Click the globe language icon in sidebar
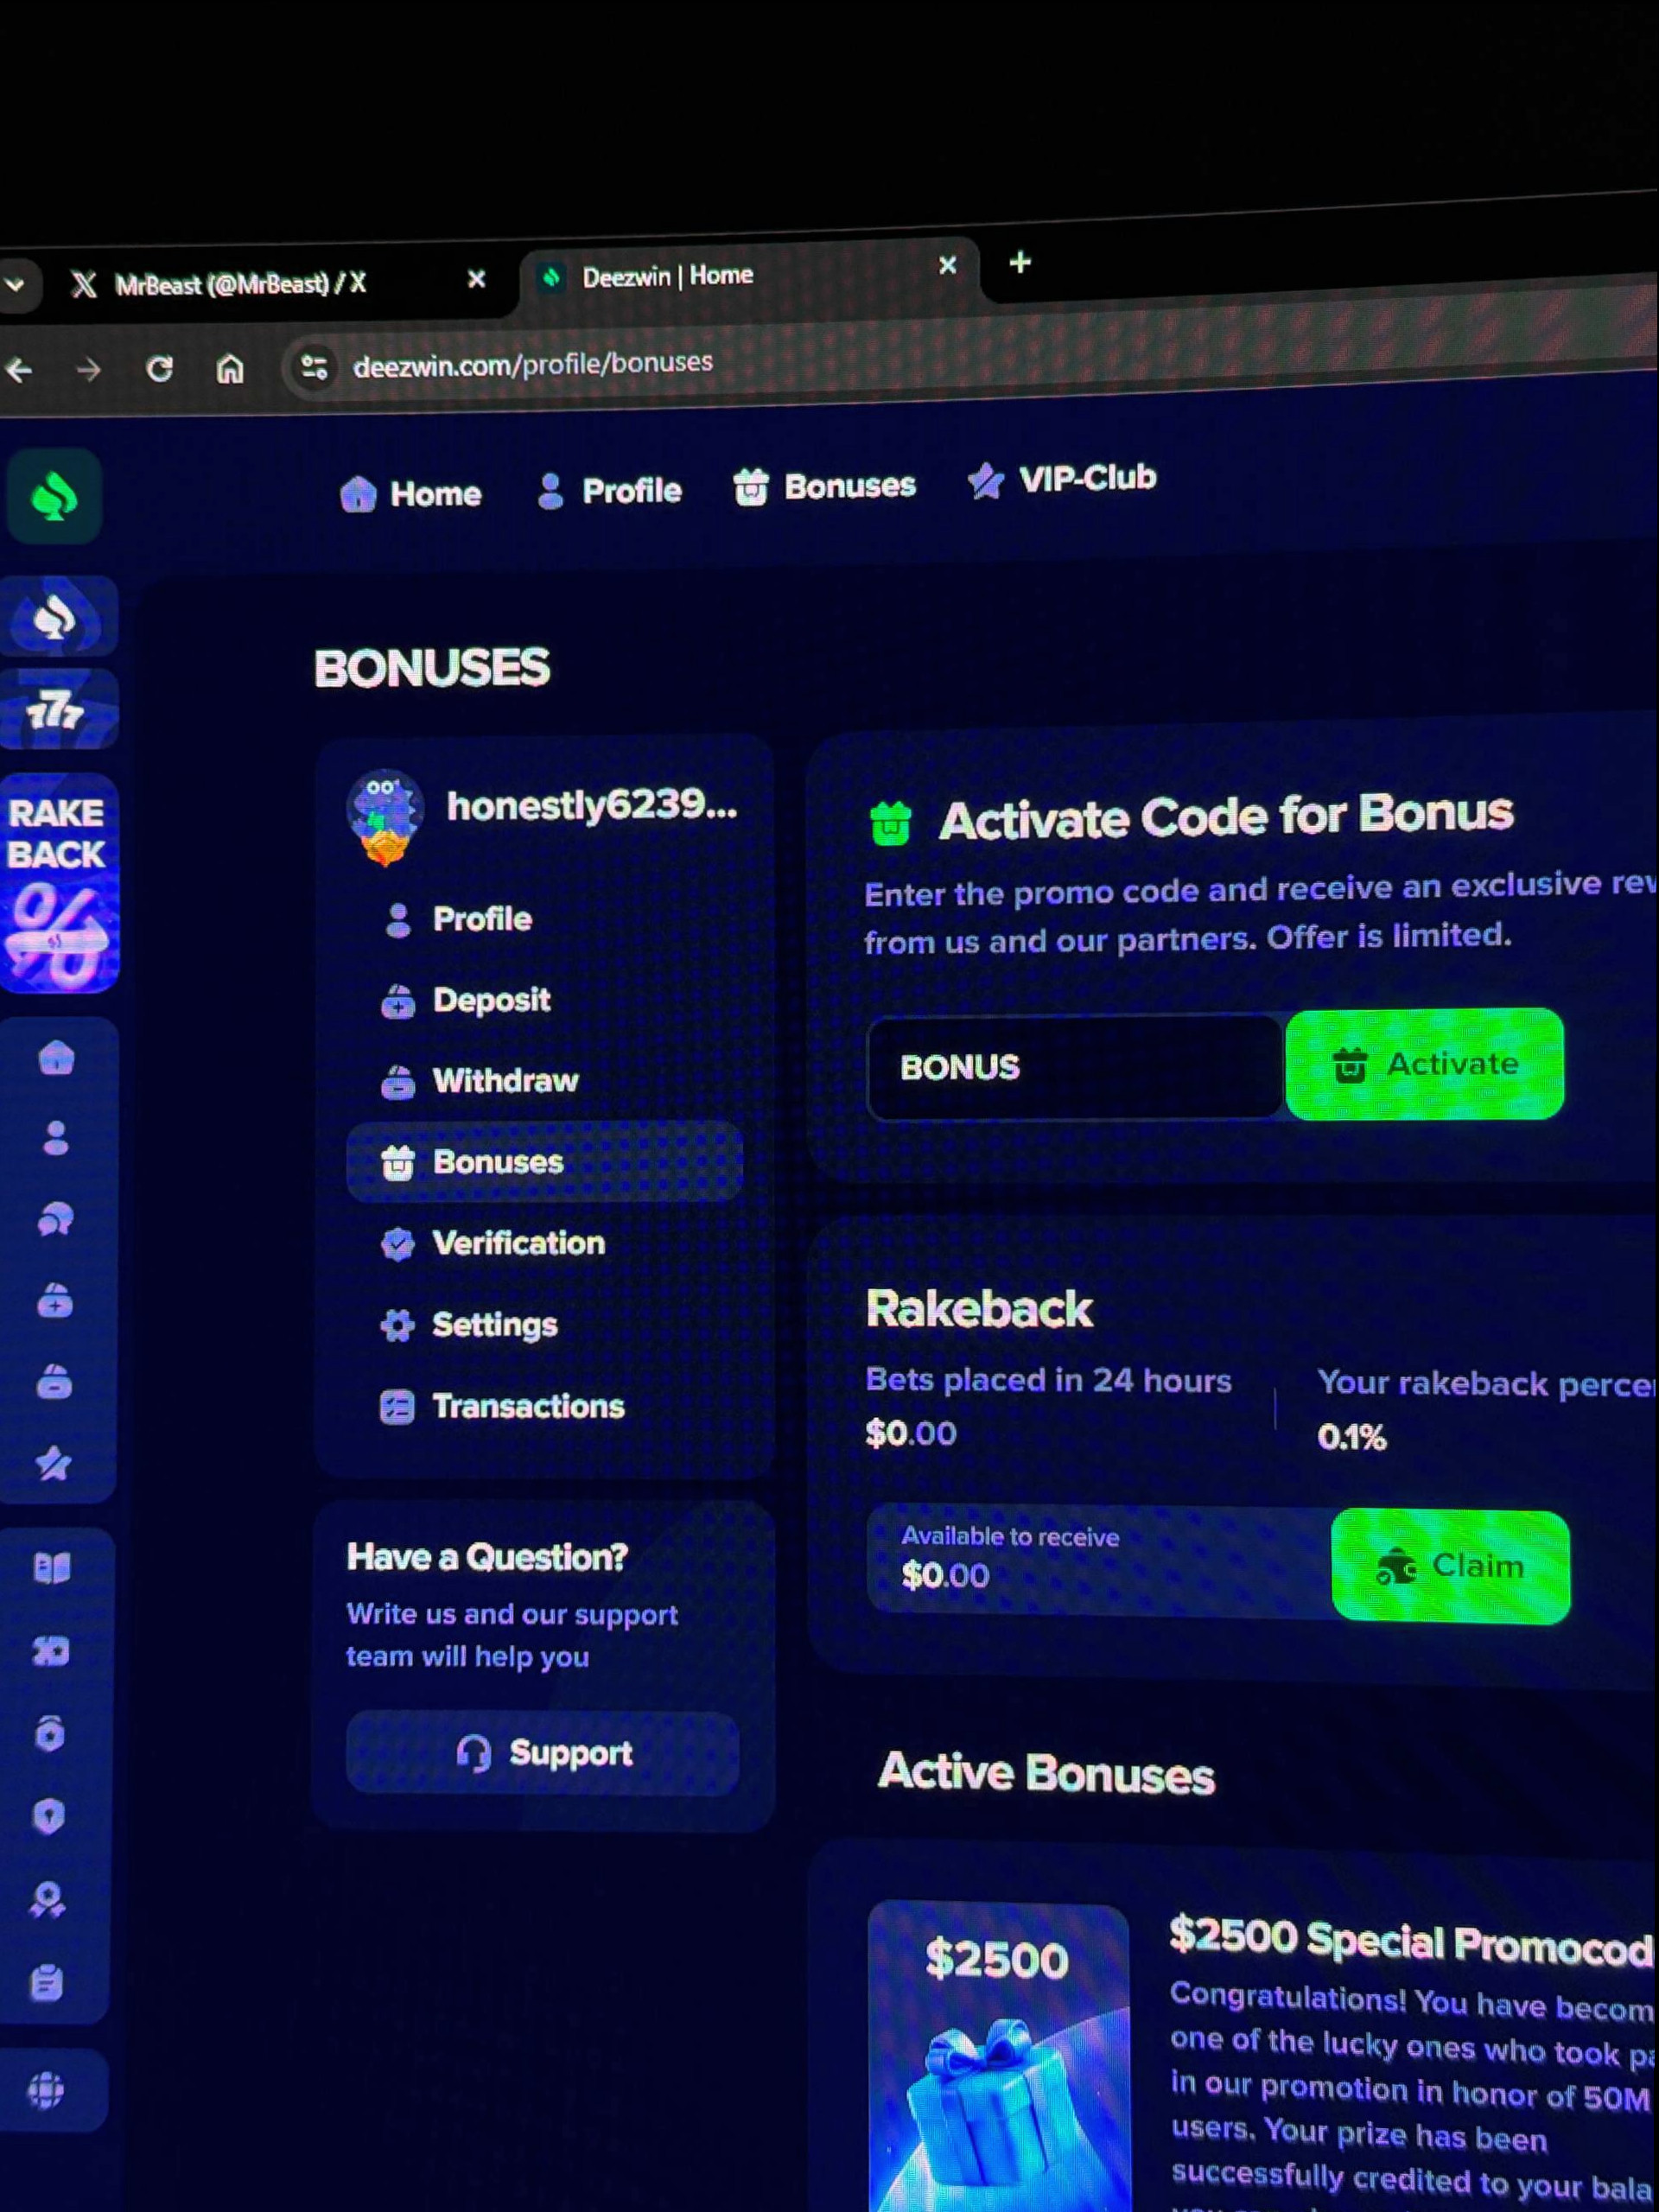Image resolution: width=1659 pixels, height=2212 pixels. [x=46, y=2090]
